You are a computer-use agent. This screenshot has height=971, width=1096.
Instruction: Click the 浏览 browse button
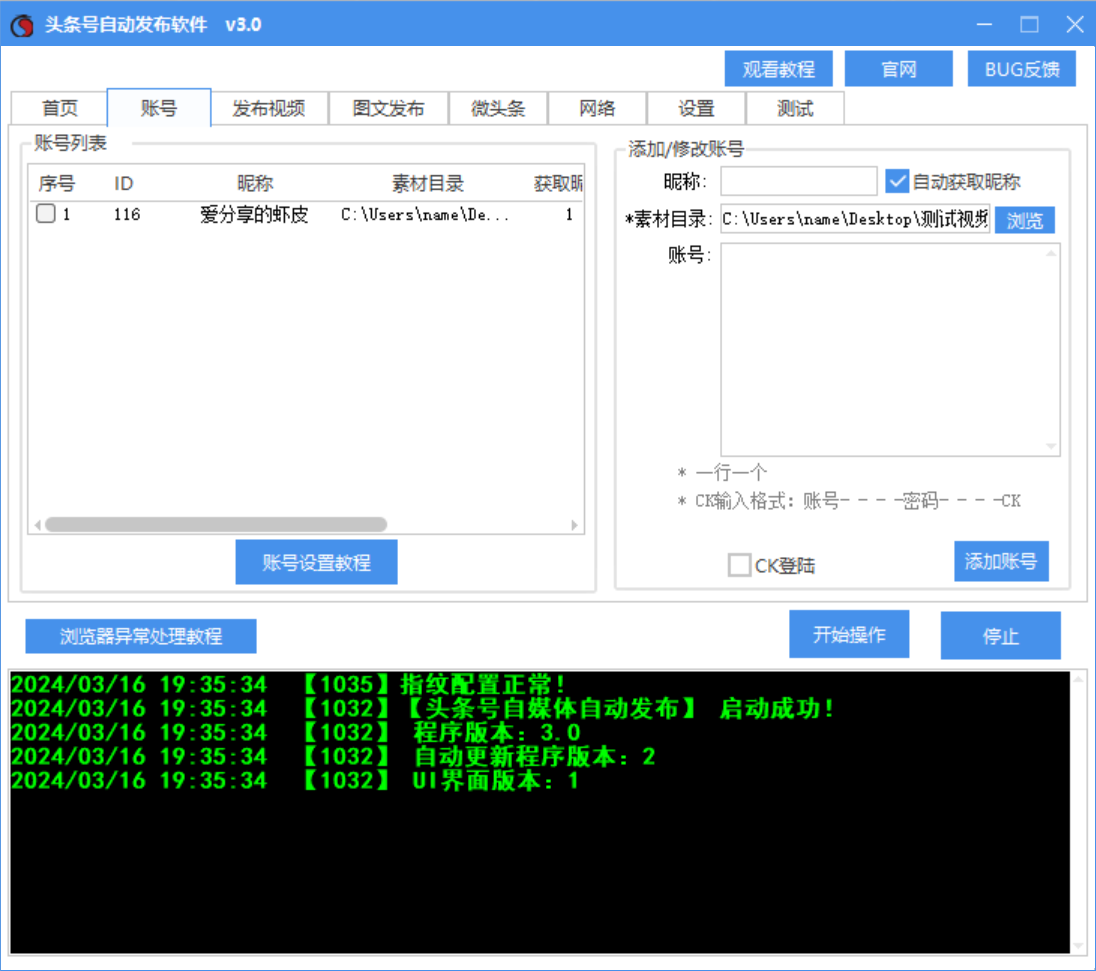[1024, 220]
